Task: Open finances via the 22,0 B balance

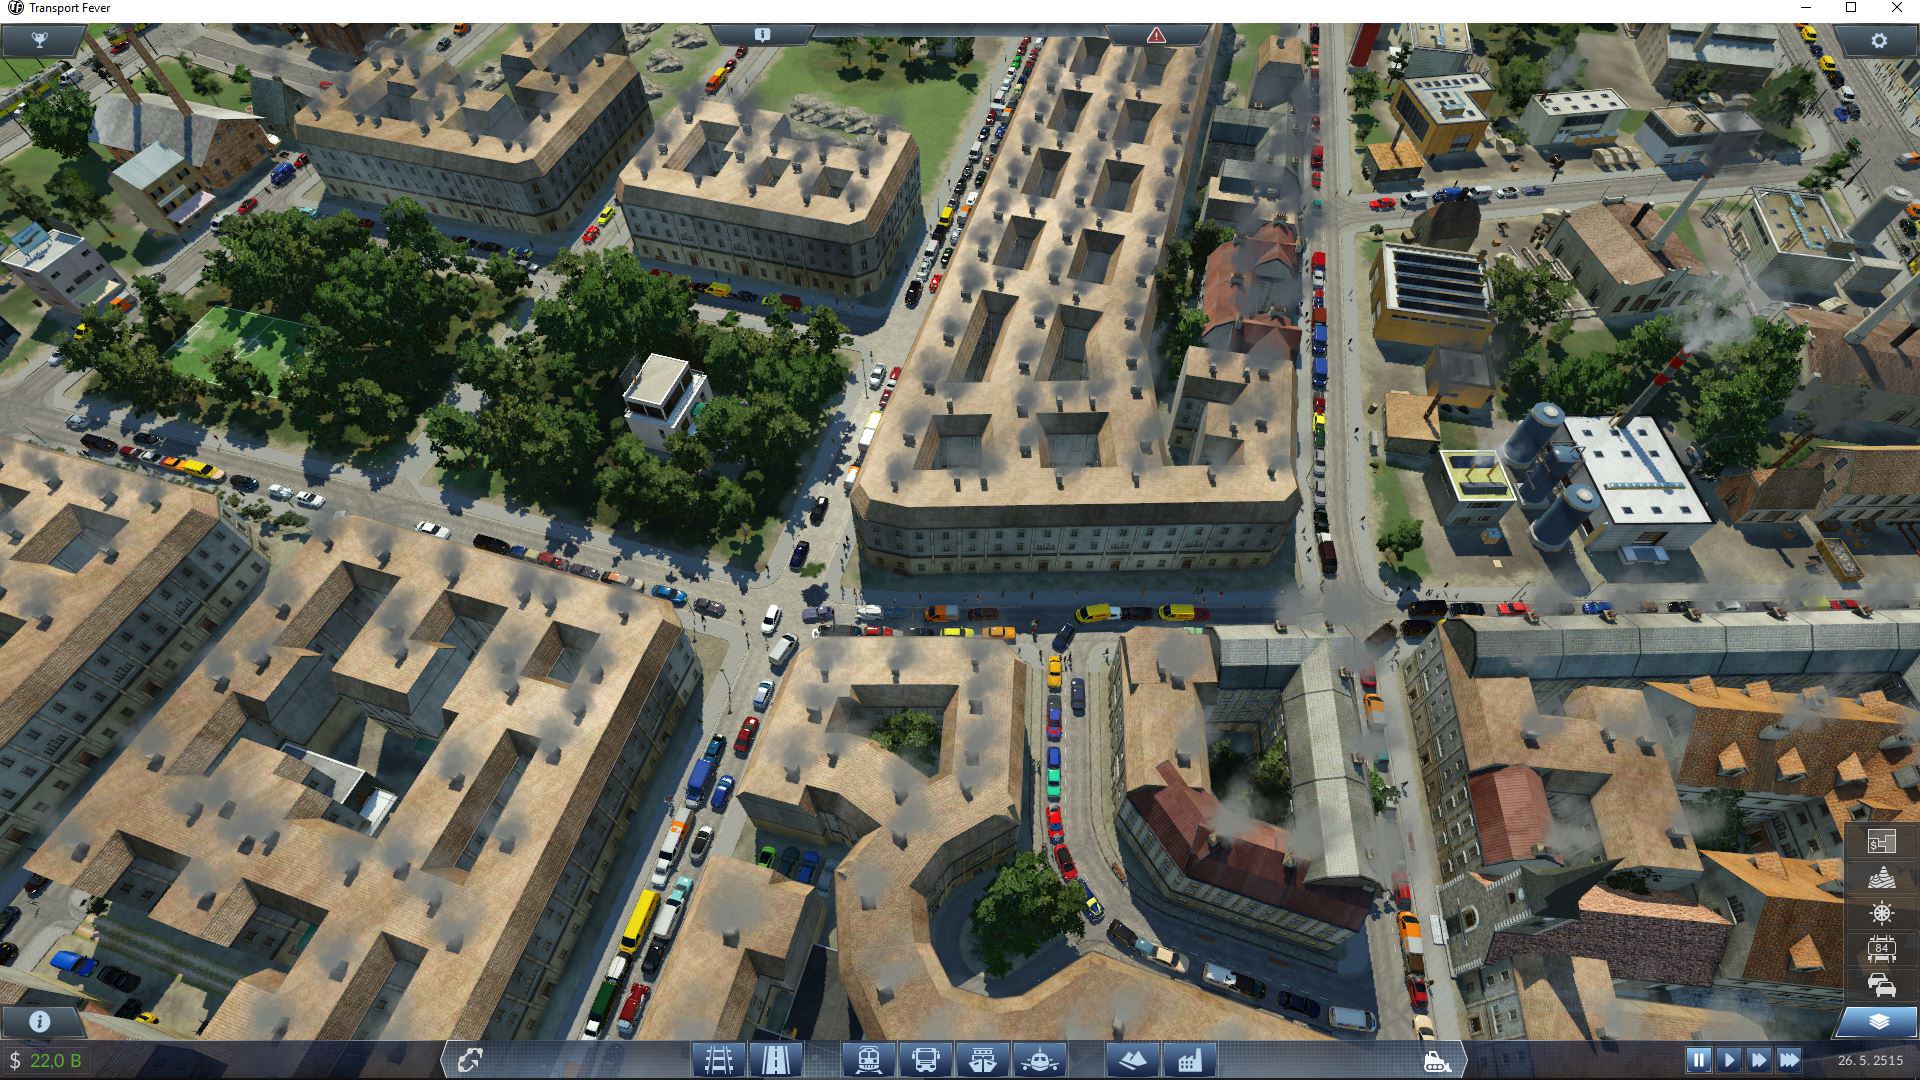Action: (x=45, y=1060)
